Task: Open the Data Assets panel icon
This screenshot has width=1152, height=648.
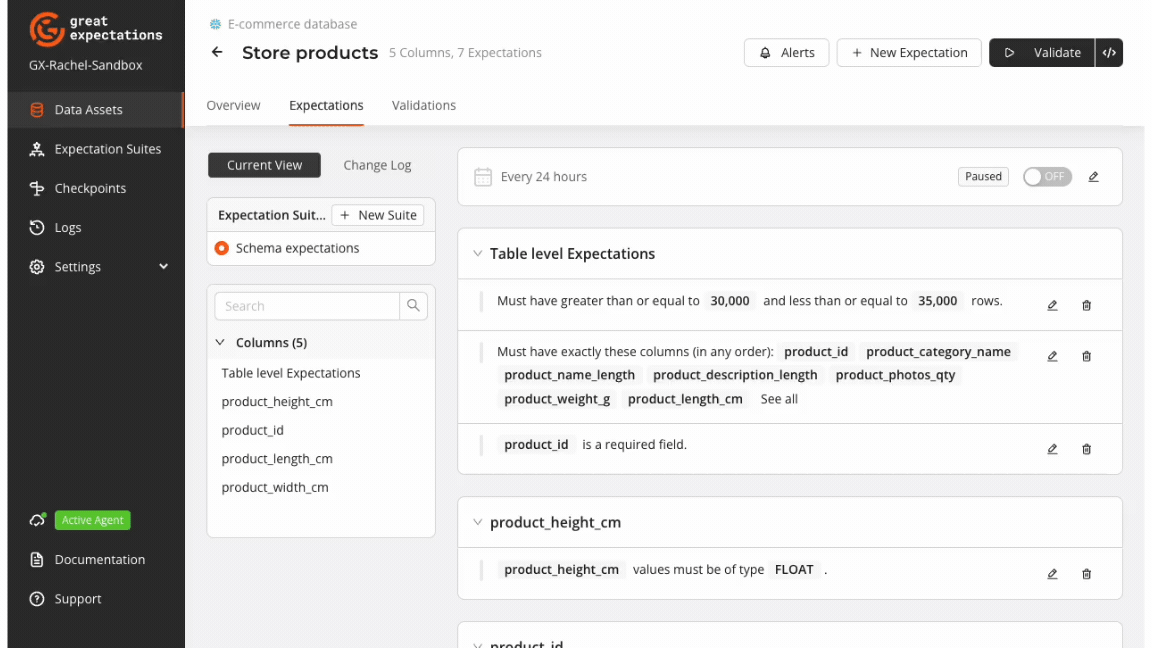Action: point(35,110)
